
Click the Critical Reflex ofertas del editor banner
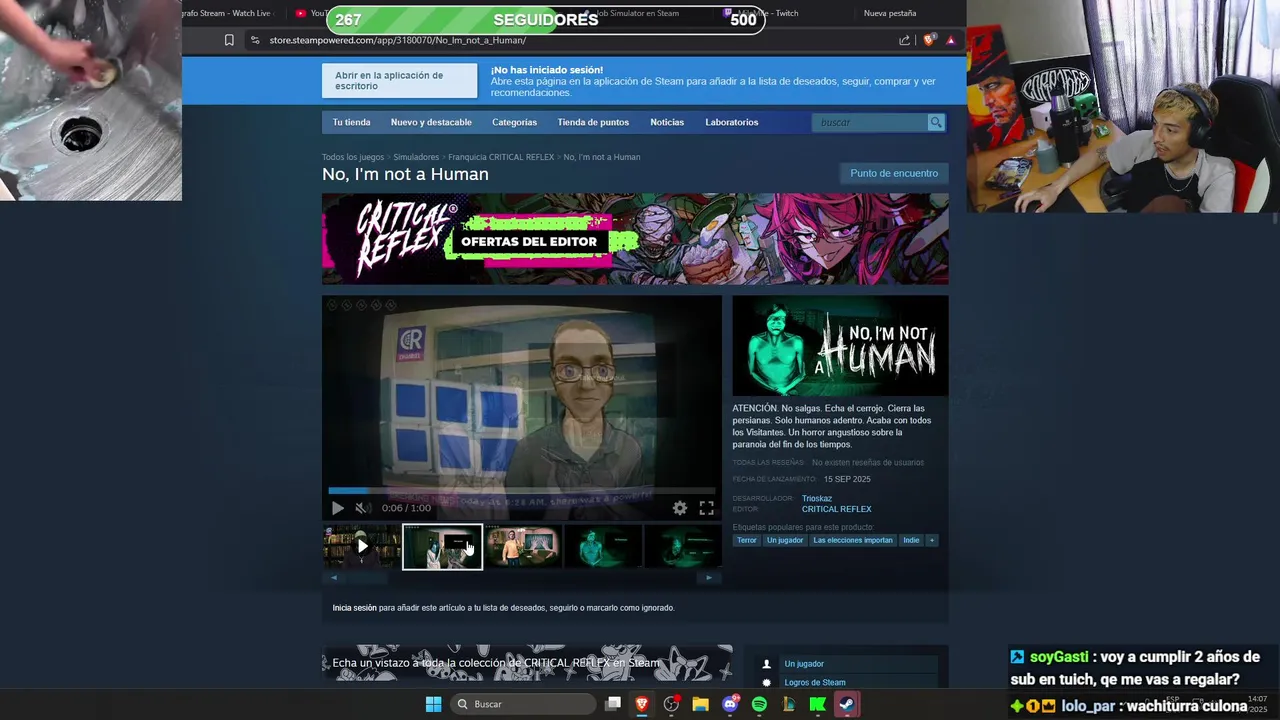click(635, 239)
